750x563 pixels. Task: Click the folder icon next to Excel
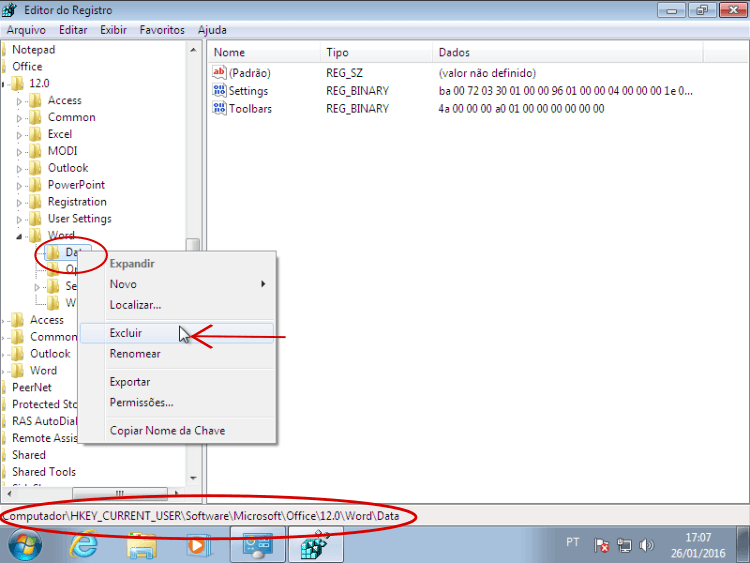click(x=35, y=134)
